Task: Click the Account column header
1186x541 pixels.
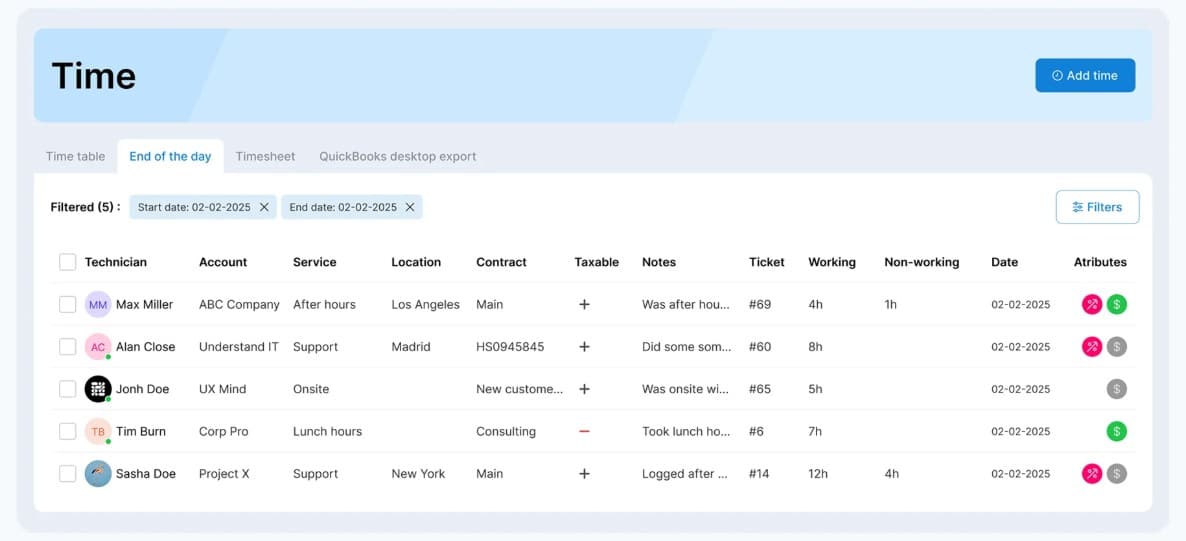Action: [x=223, y=262]
